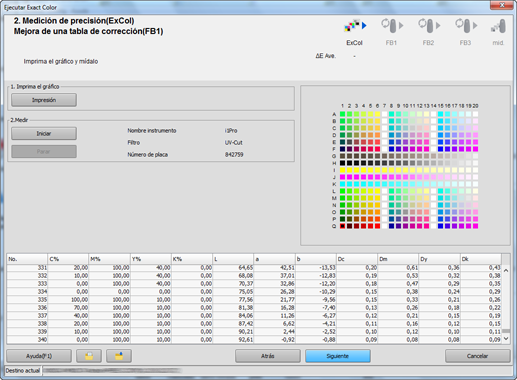Select the FB3 feedback step icon

pos(466,26)
